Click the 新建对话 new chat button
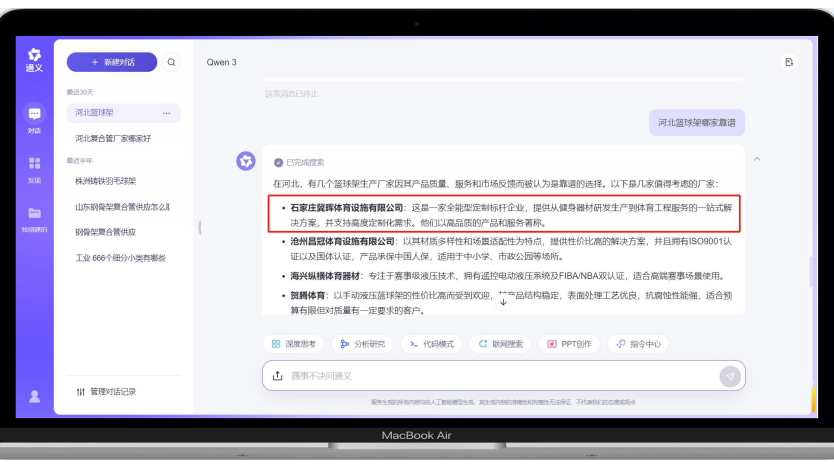The height and width of the screenshot is (467, 834). pyautogui.click(x=112, y=62)
